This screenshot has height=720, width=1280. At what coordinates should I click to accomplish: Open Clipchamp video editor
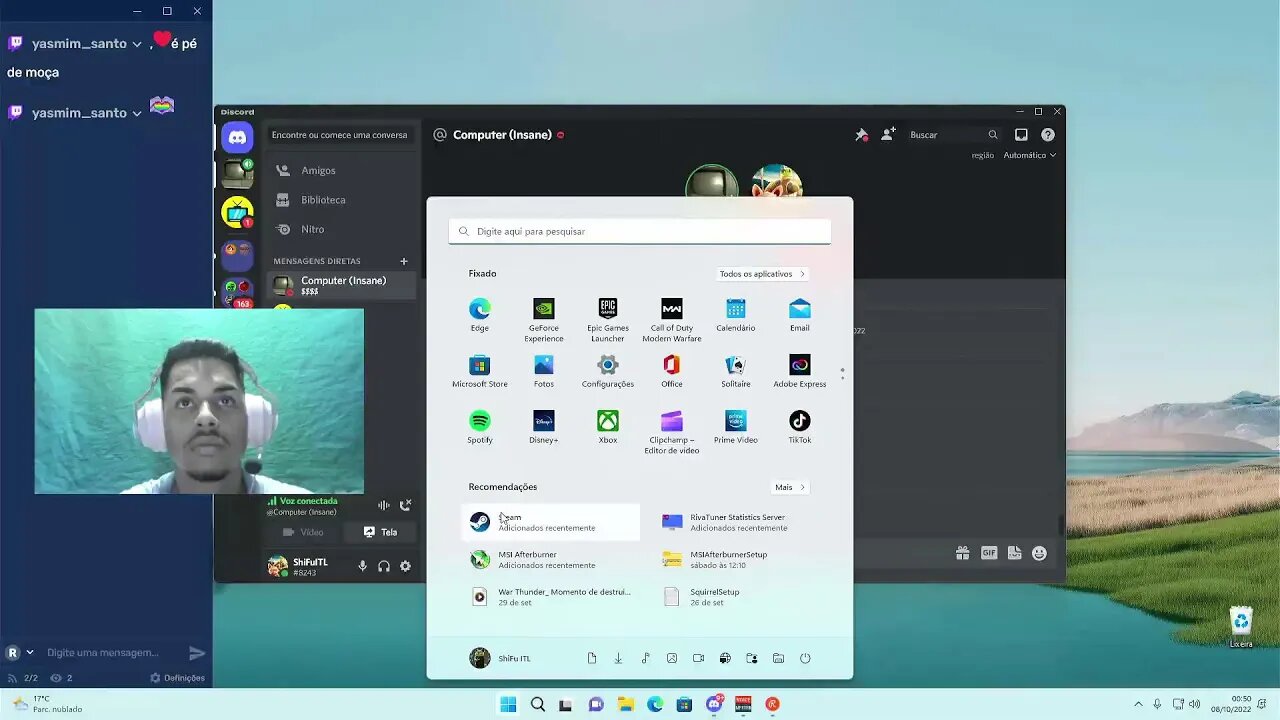pyautogui.click(x=672, y=432)
